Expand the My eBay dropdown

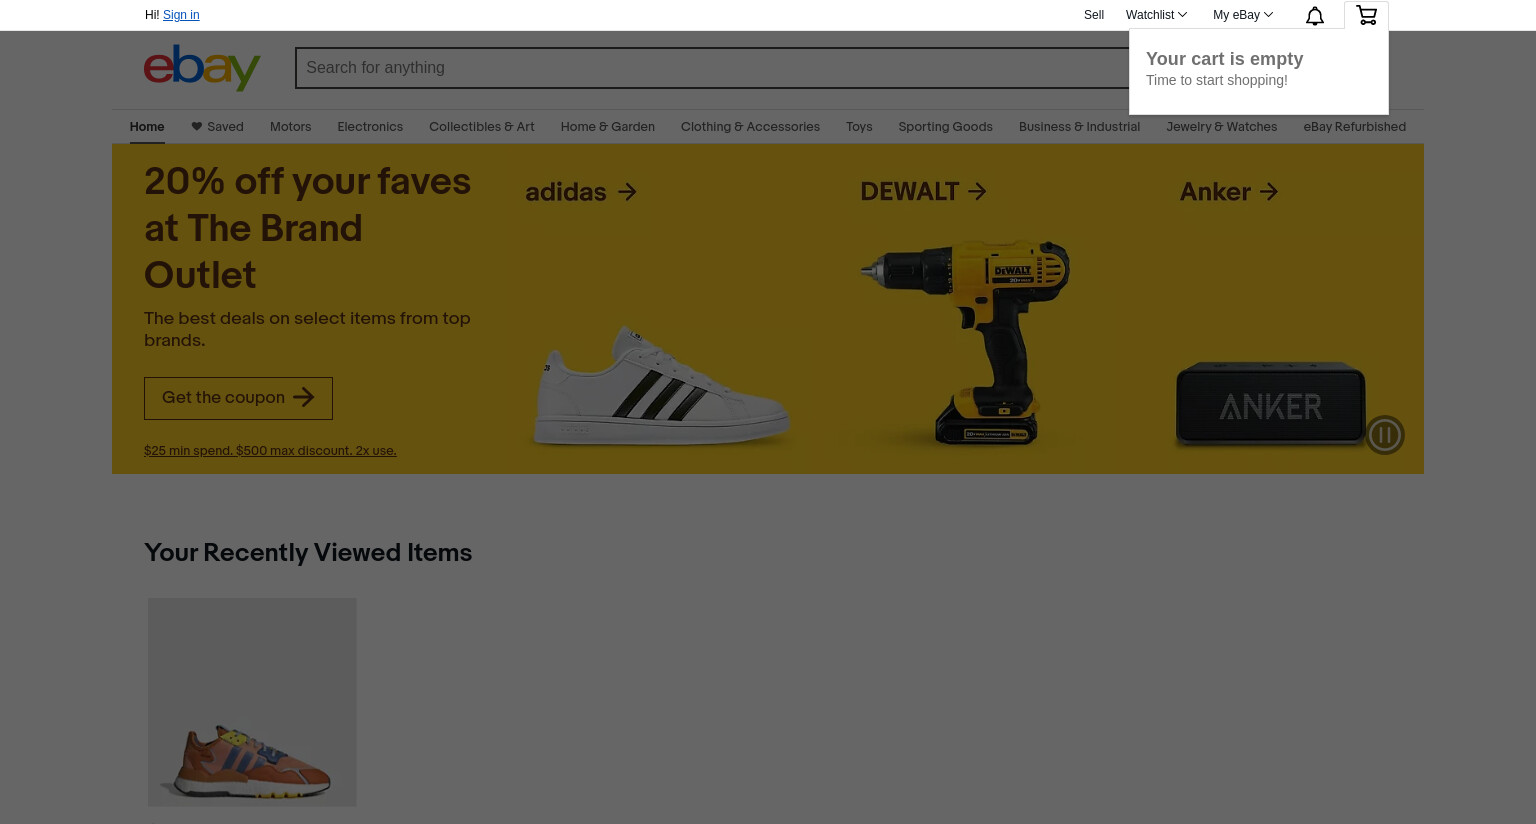(x=1243, y=15)
